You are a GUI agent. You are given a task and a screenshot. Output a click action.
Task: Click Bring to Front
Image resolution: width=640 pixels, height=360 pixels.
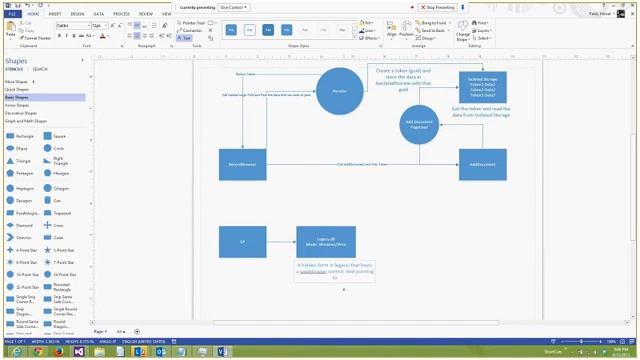click(x=433, y=23)
